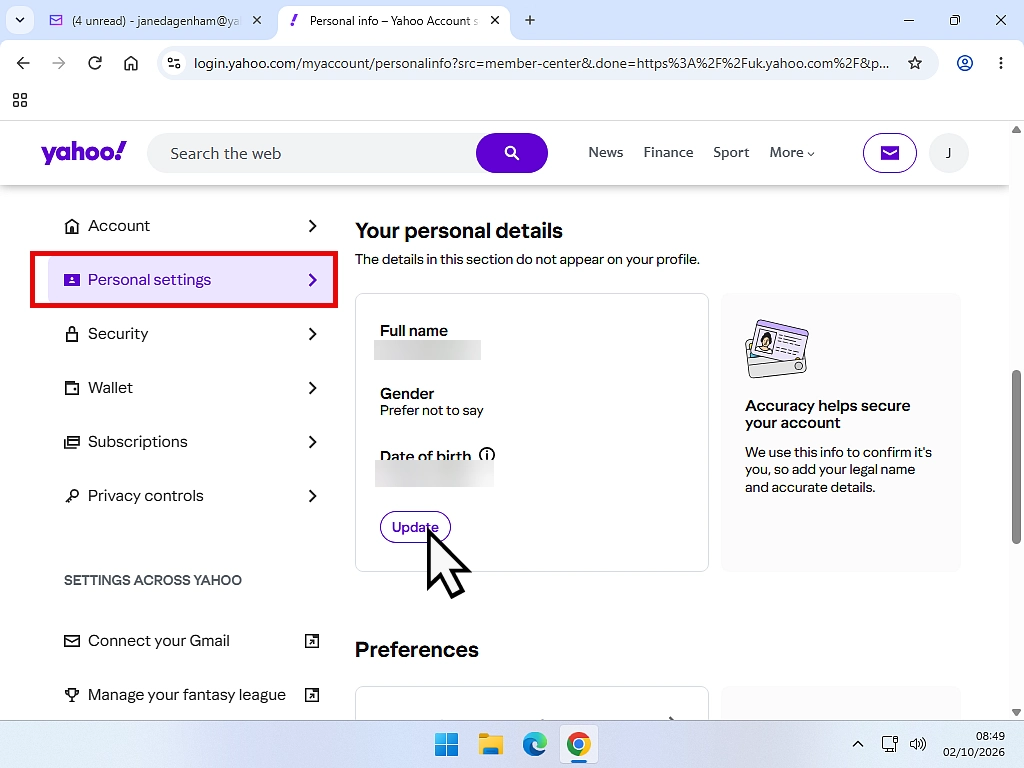
Task: Click the clock and date in taskbar
Action: 973,744
